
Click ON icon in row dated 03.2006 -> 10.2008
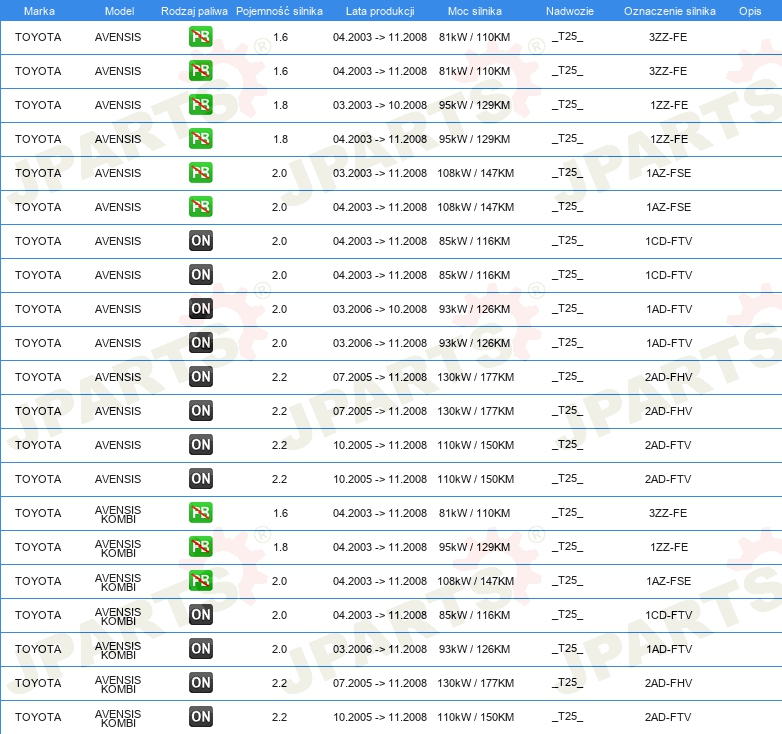[201, 309]
